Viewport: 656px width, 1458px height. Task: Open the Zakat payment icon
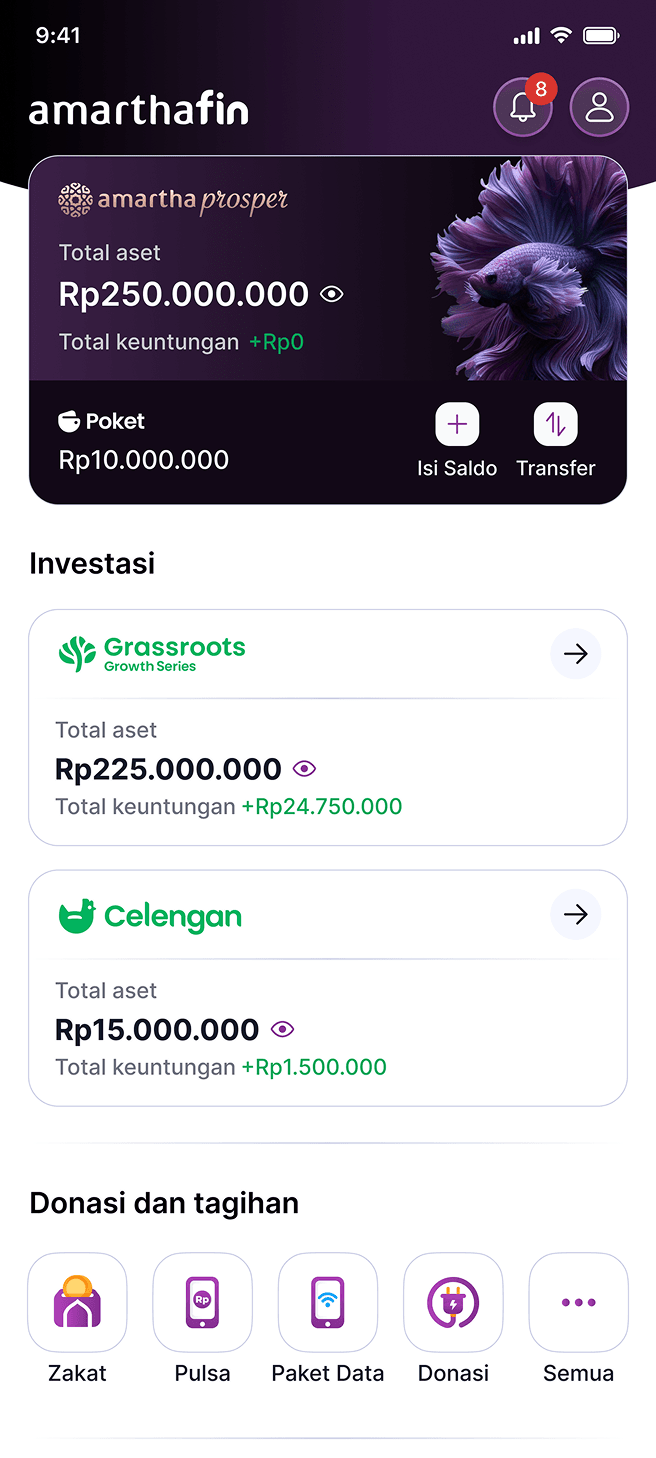[x=77, y=1302]
